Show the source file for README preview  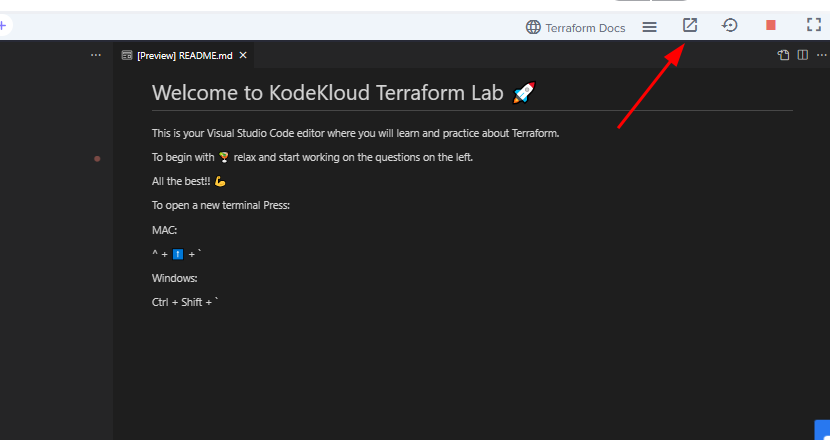(784, 55)
